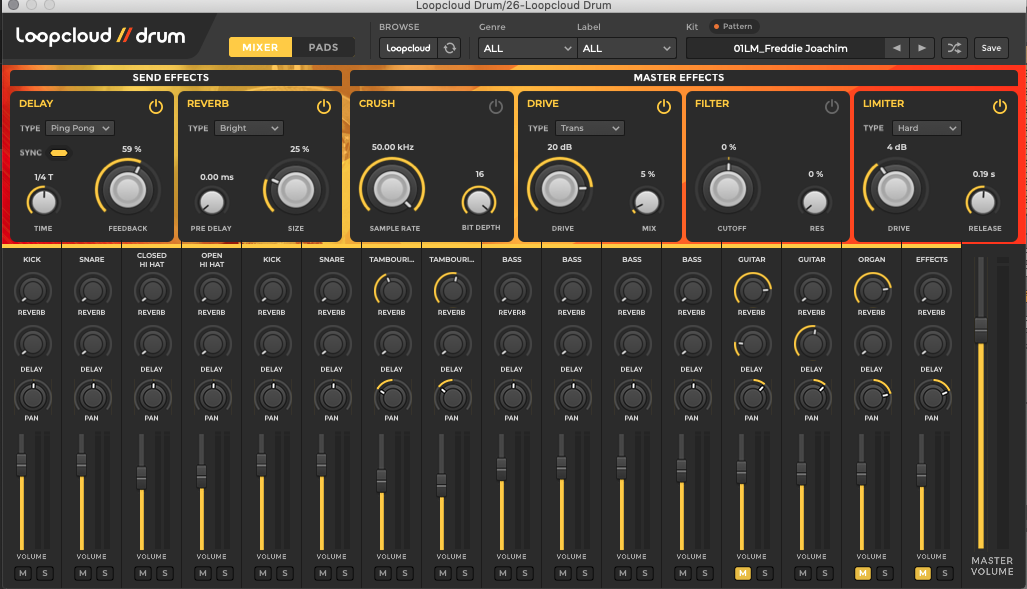
Task: Open the Limiter Type Hard dropdown
Action: [x=926, y=128]
